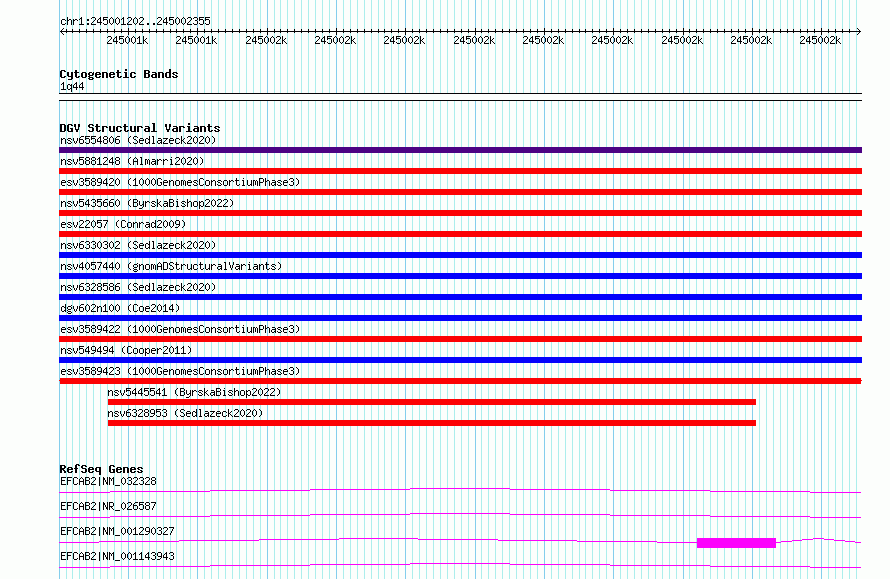
Task: Select nsv6330302 (Sedlazeck2020) label
Action: point(138,245)
